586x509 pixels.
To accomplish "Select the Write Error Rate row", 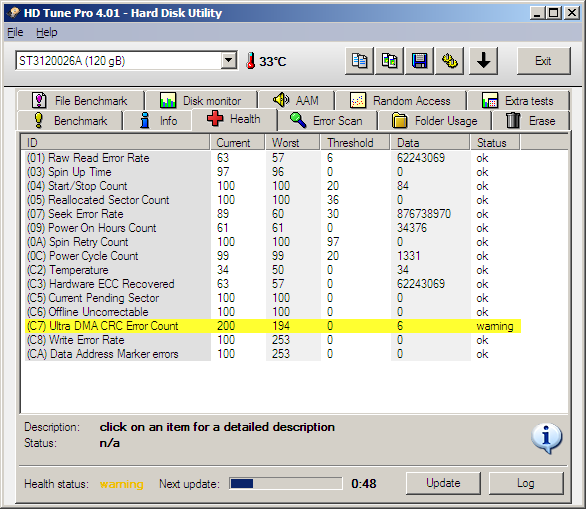I will [272, 340].
